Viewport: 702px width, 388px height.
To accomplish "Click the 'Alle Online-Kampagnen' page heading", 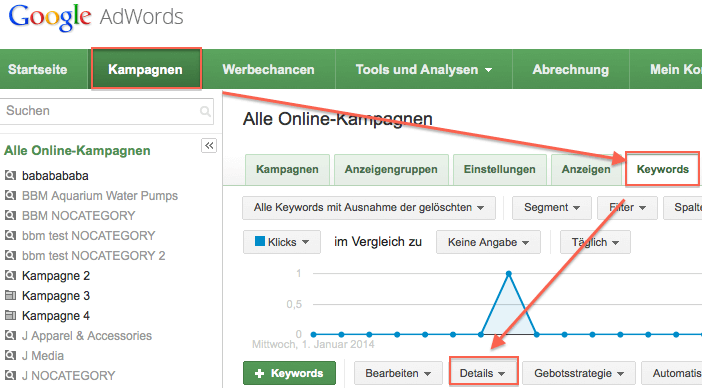I will [x=338, y=119].
